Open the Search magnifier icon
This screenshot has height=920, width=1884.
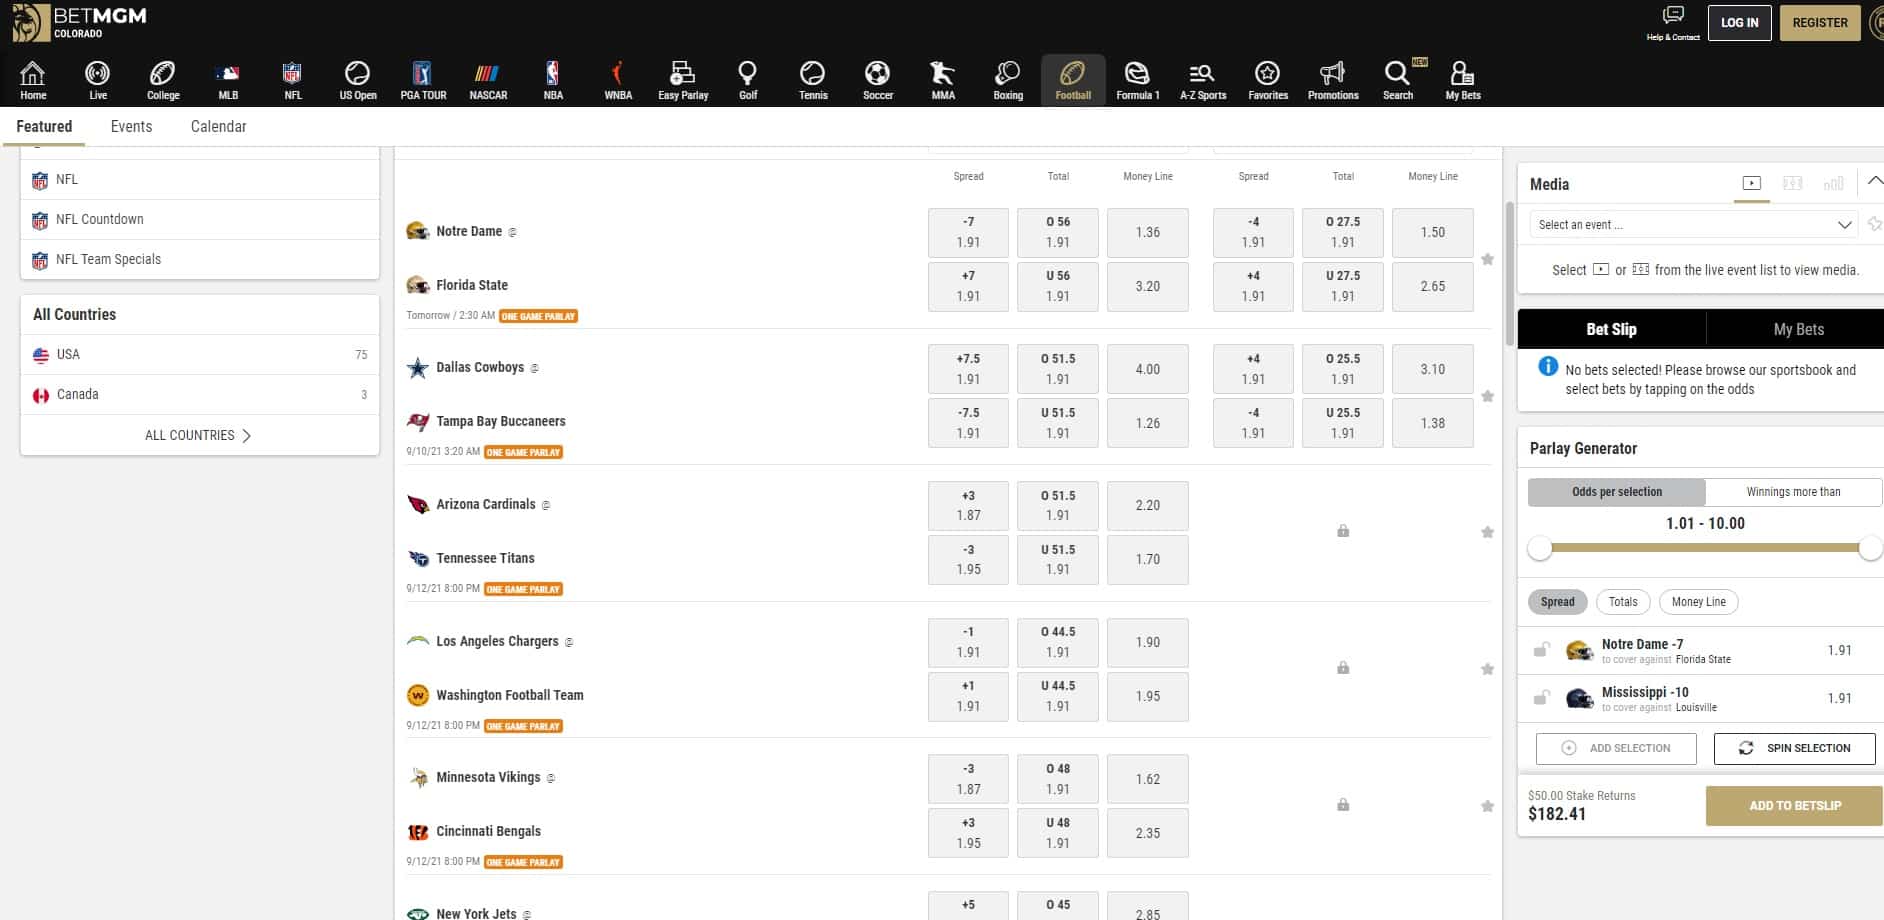tap(1397, 80)
